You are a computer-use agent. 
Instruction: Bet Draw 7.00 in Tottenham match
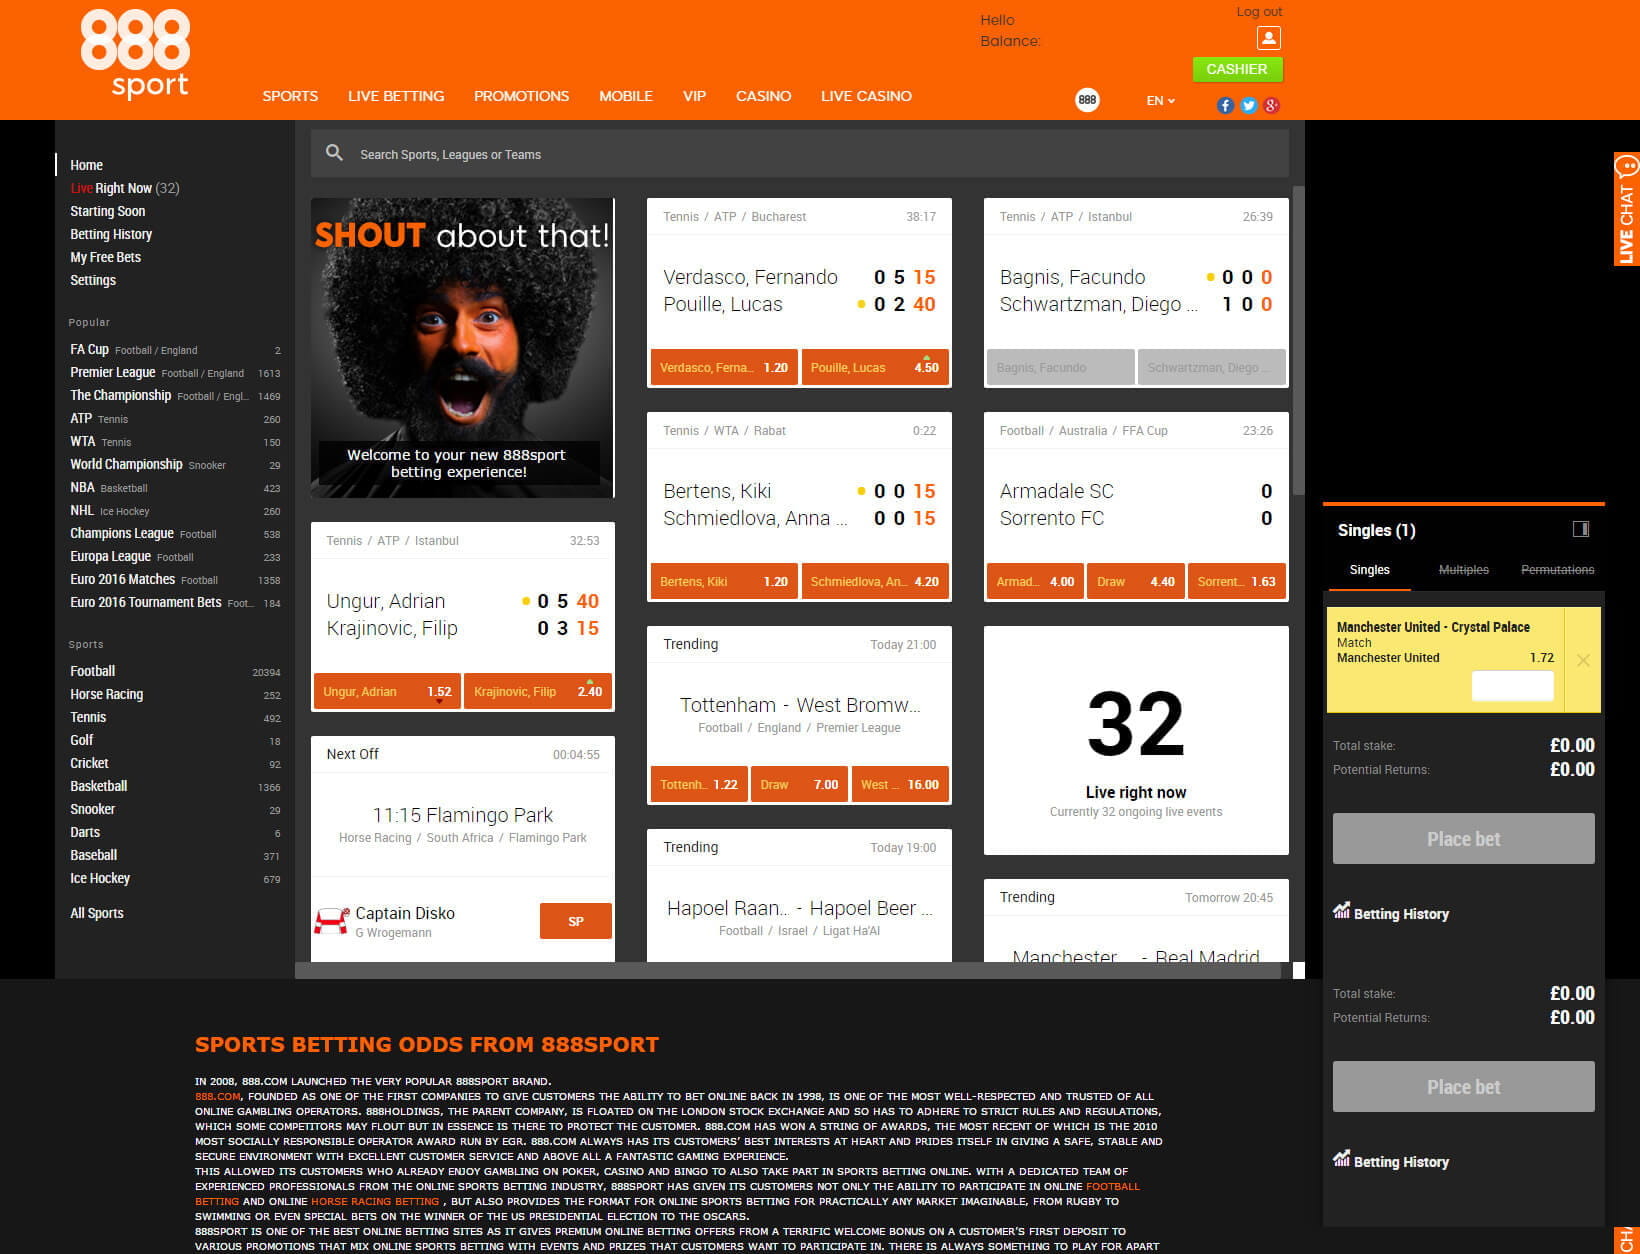[799, 784]
